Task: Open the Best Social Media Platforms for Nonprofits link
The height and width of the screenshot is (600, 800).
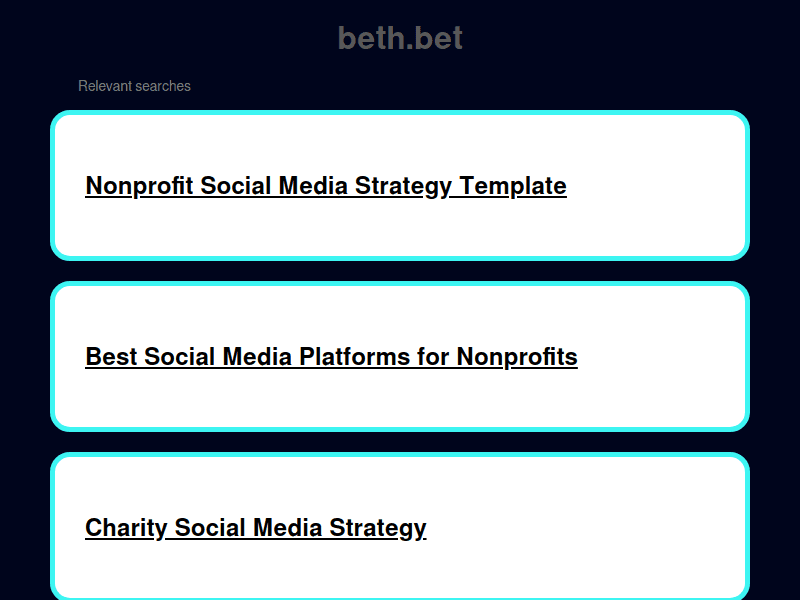Action: click(332, 357)
